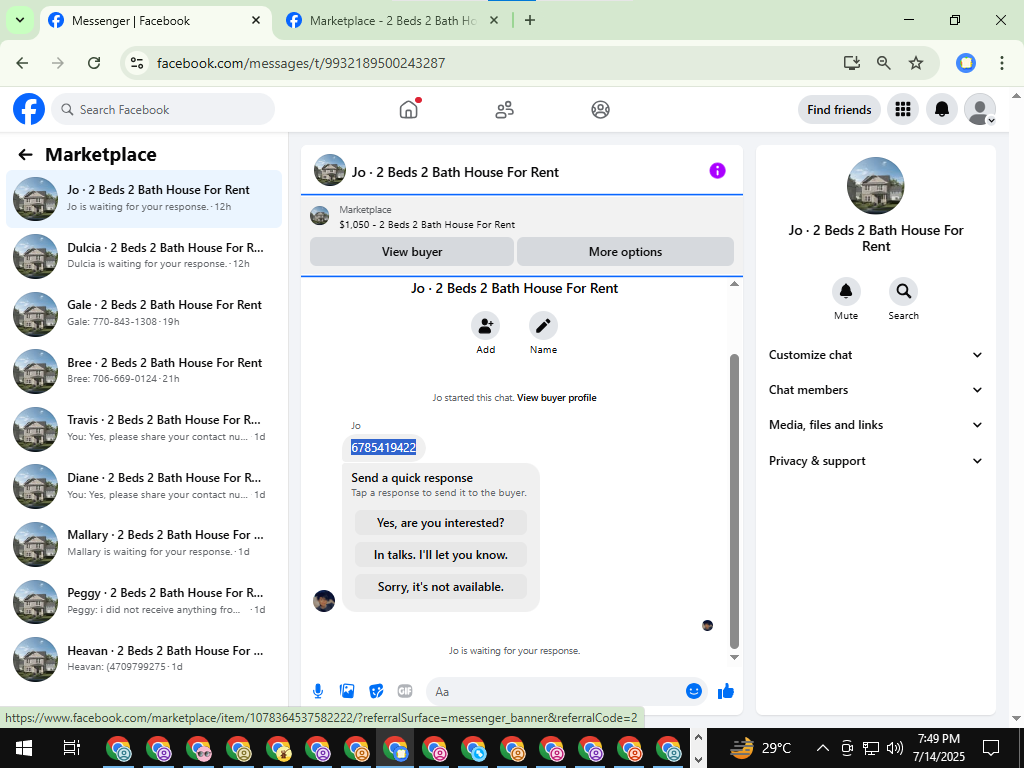
Task: Open Peggy's conversation
Action: pyautogui.click(x=144, y=601)
